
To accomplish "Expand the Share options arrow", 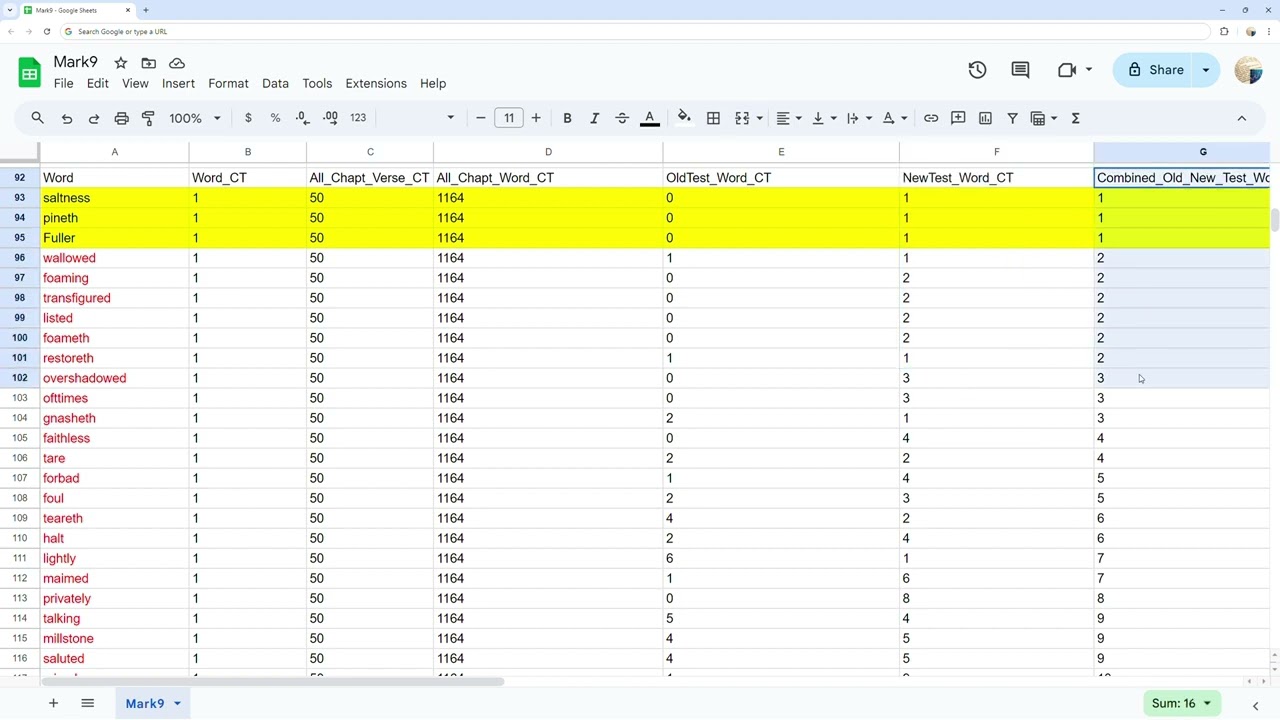I will [1206, 70].
